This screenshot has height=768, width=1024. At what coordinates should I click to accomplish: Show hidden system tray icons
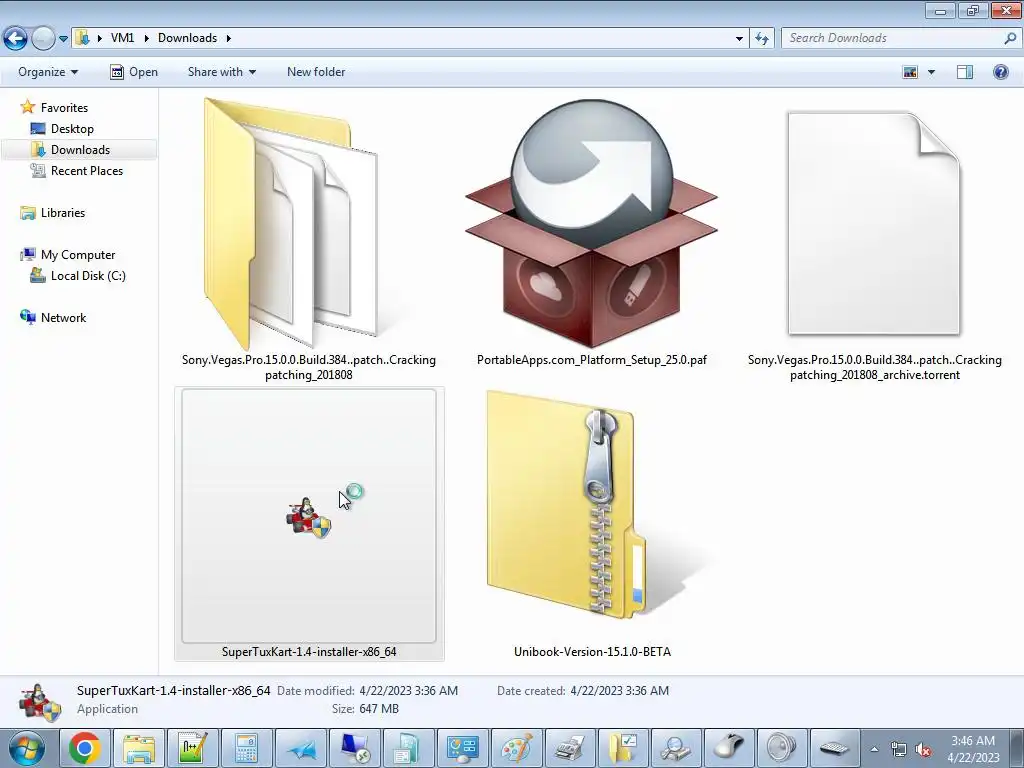coord(874,749)
